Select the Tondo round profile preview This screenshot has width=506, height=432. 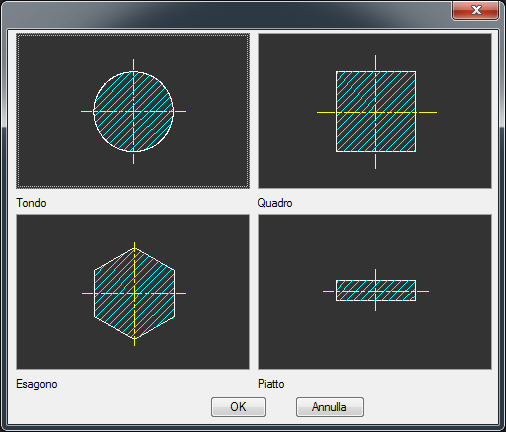[x=133, y=111]
